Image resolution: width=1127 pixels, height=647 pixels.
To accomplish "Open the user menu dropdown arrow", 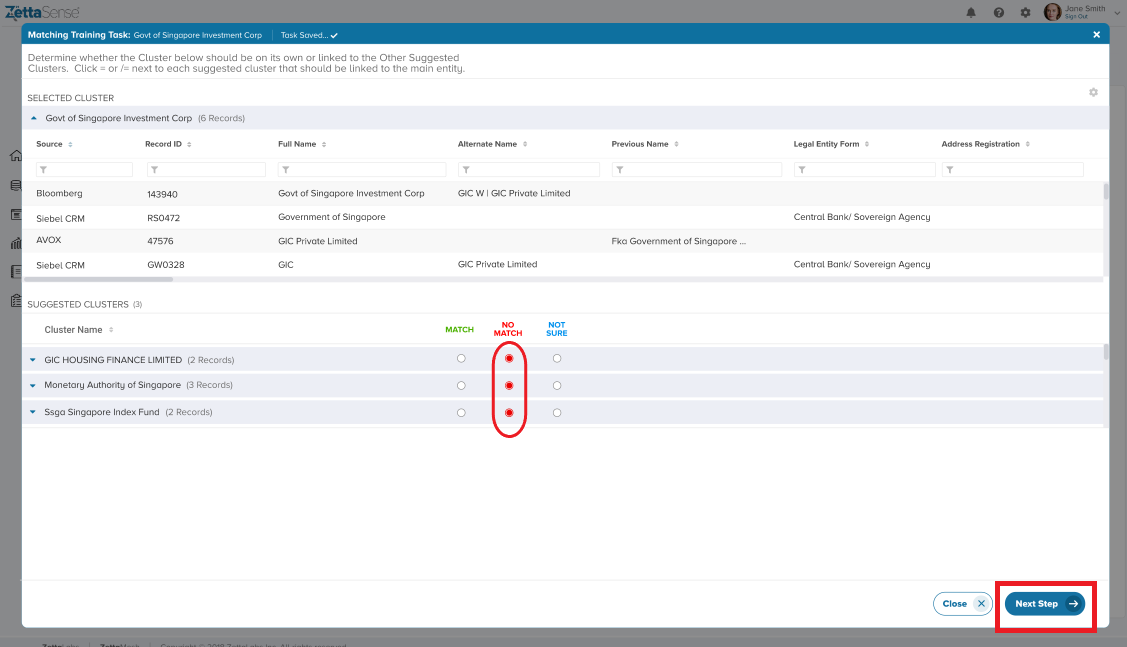I will coord(1117,12).
